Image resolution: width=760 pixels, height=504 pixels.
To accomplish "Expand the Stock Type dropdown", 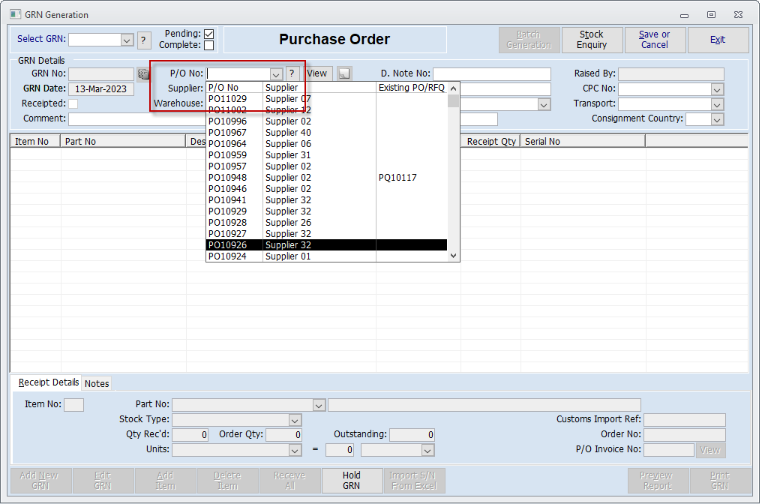I will 295,420.
